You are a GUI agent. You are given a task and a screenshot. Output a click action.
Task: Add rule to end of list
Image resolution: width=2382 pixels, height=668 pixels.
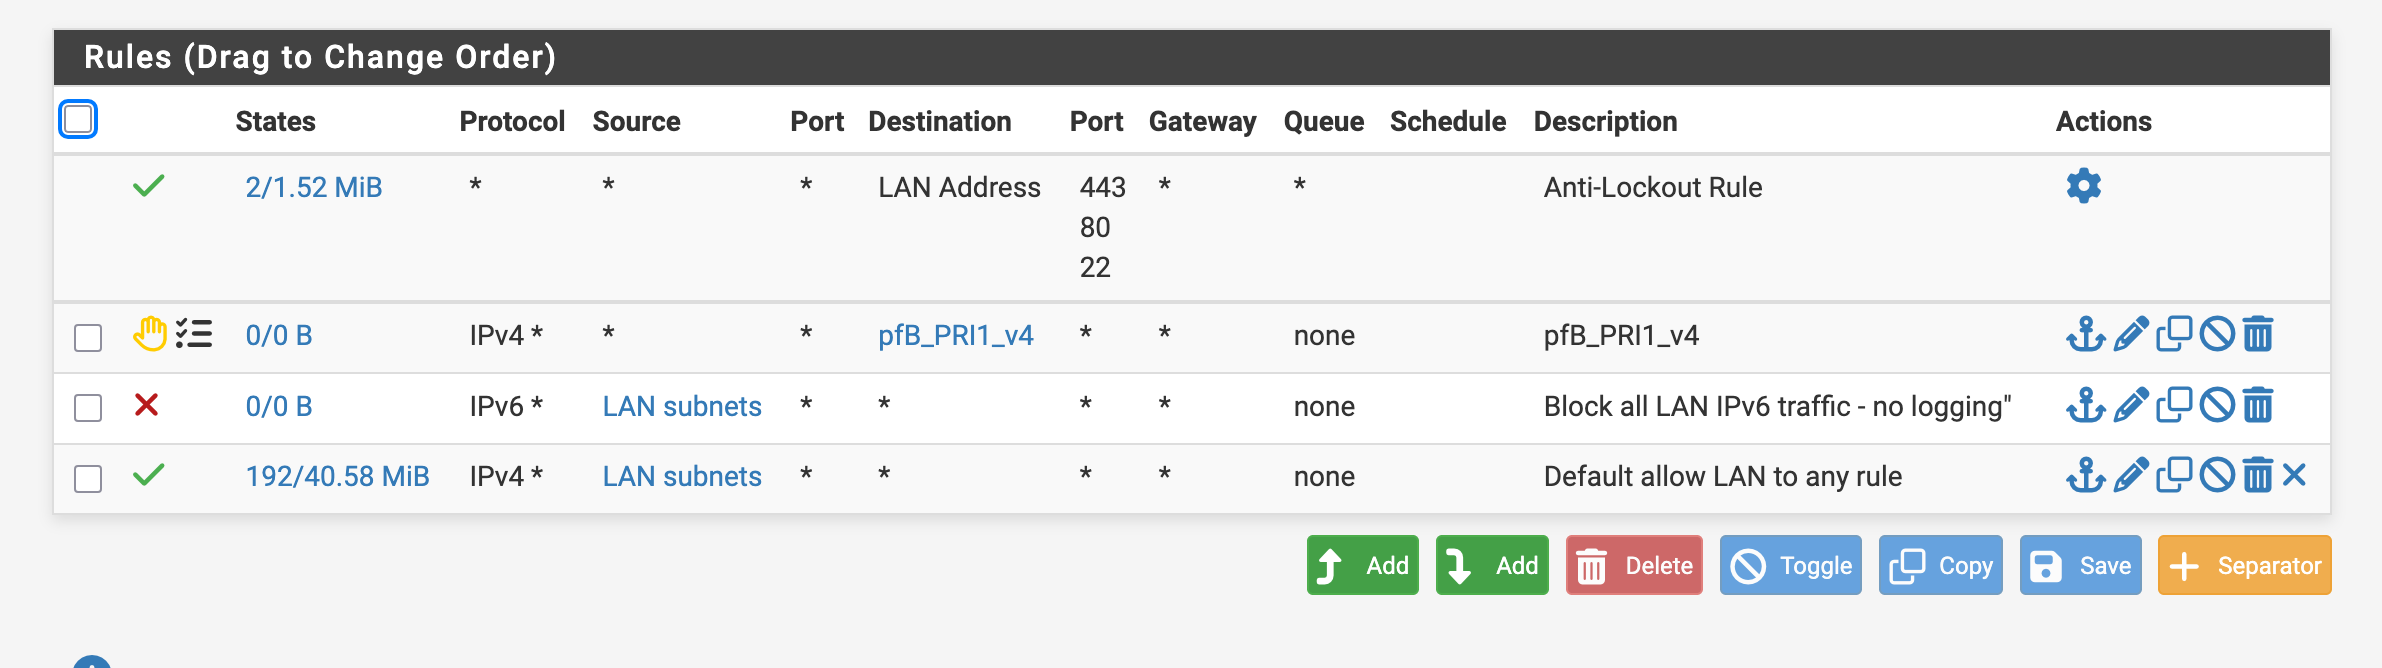tap(1491, 565)
